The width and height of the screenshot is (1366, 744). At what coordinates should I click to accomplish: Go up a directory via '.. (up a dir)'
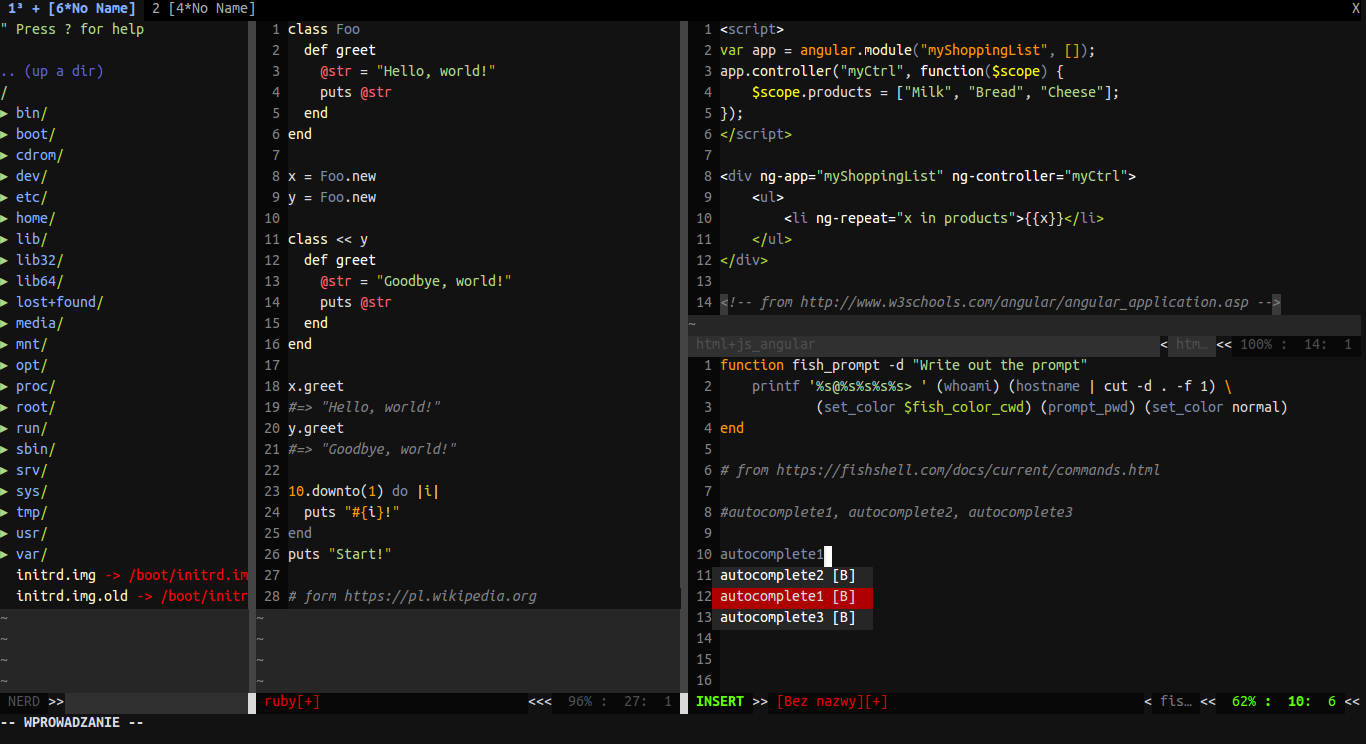click(x=52, y=71)
